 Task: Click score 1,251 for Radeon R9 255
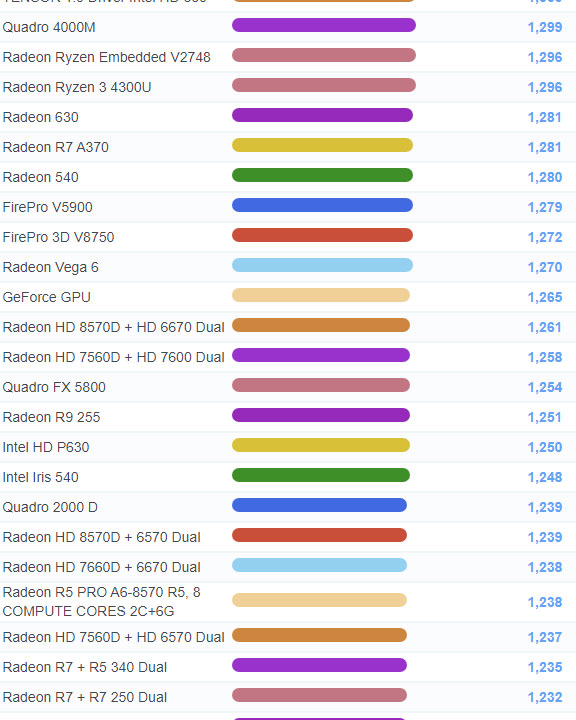(x=545, y=417)
